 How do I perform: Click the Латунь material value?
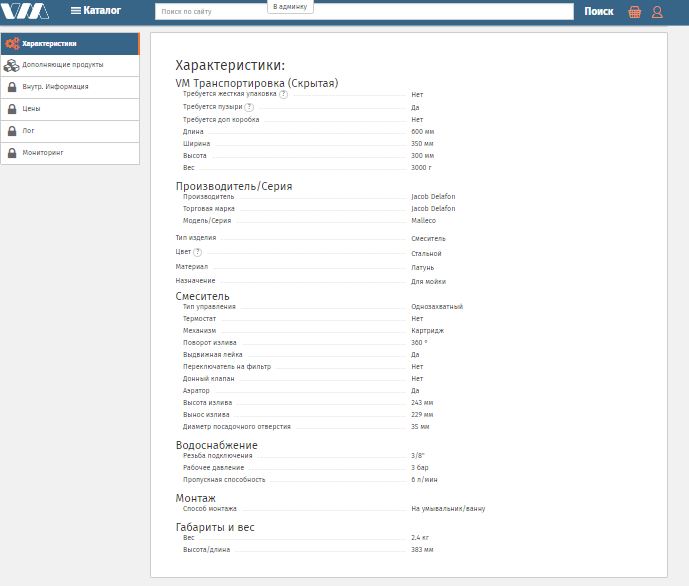tap(423, 268)
